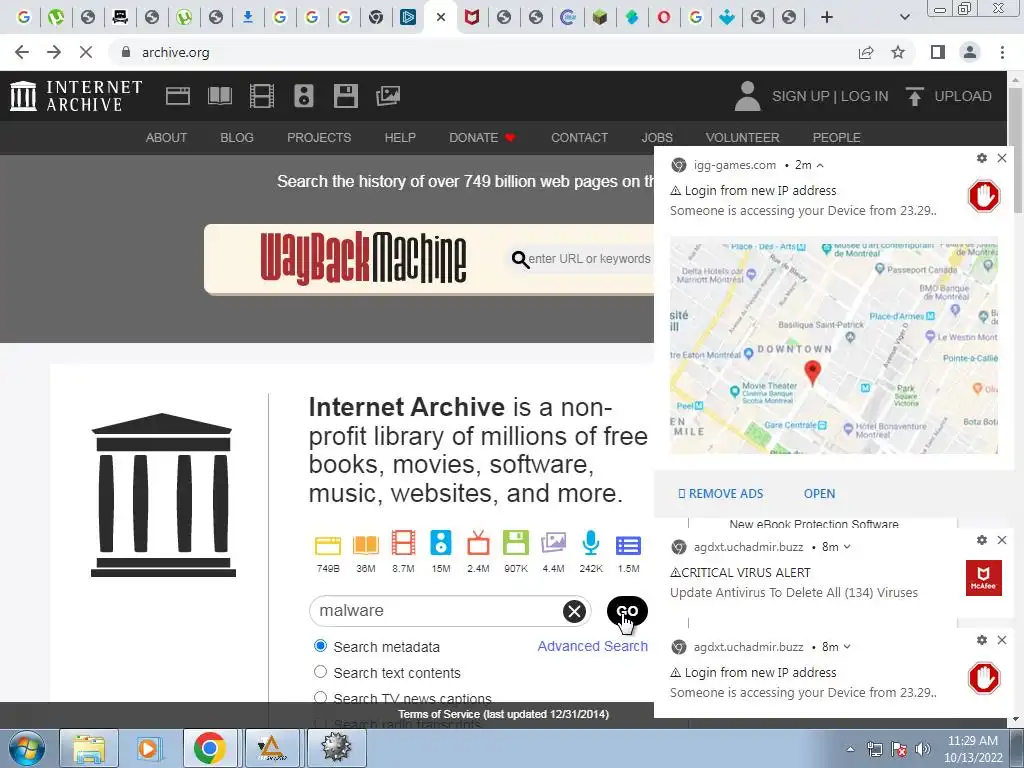Select the 242K concerts microphone icon

point(590,543)
